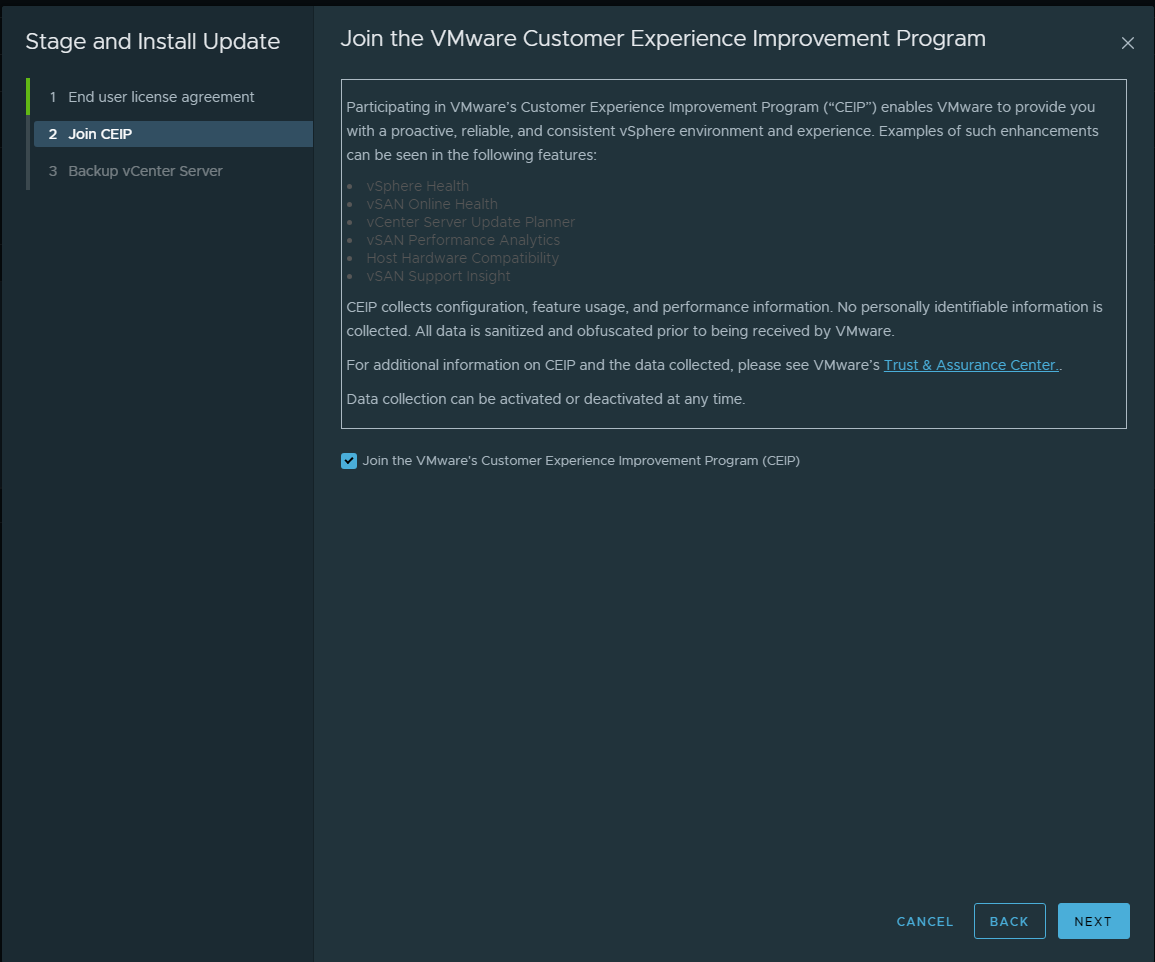Proceed with the Next button
The image size is (1155, 962).
[1093, 921]
